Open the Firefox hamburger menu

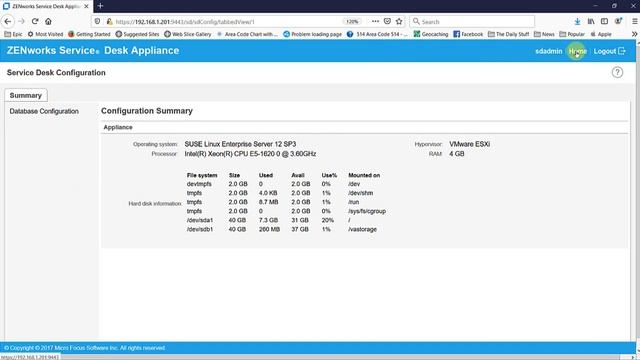click(635, 21)
